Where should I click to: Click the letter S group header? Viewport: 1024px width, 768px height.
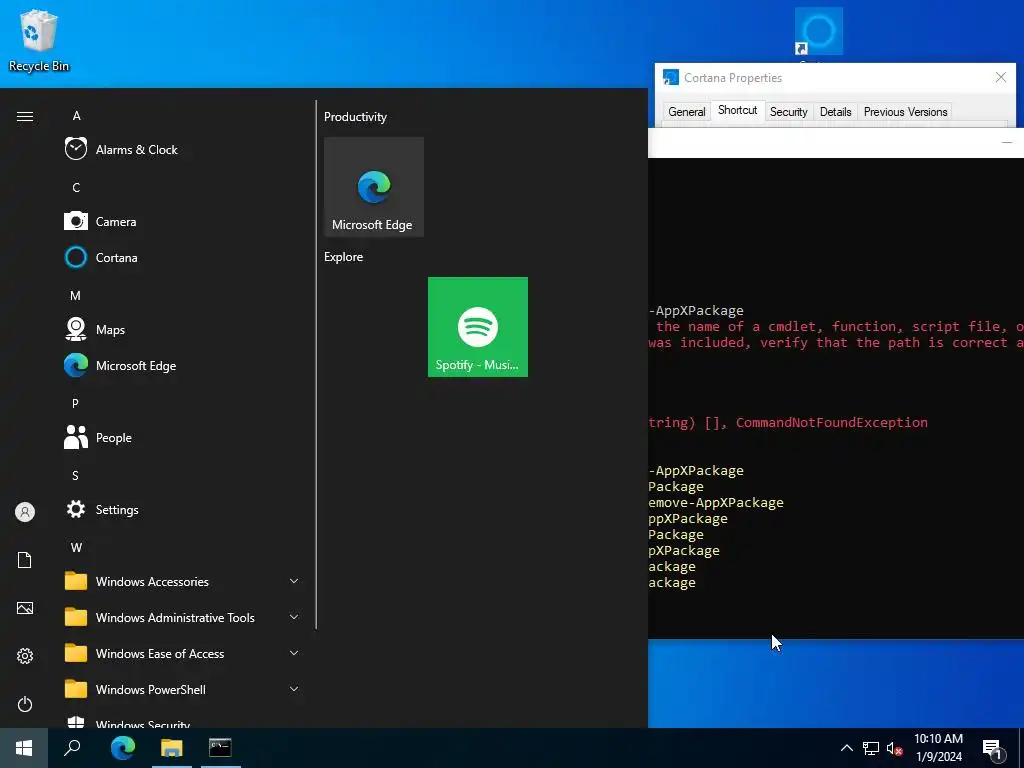(76, 475)
